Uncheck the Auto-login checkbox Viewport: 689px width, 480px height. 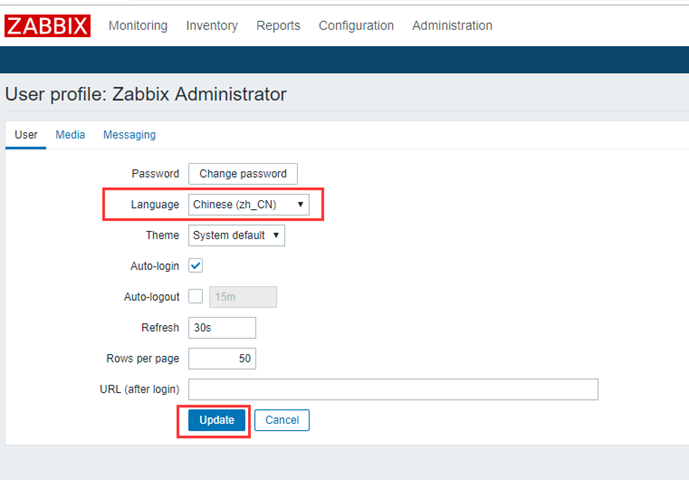point(196,265)
